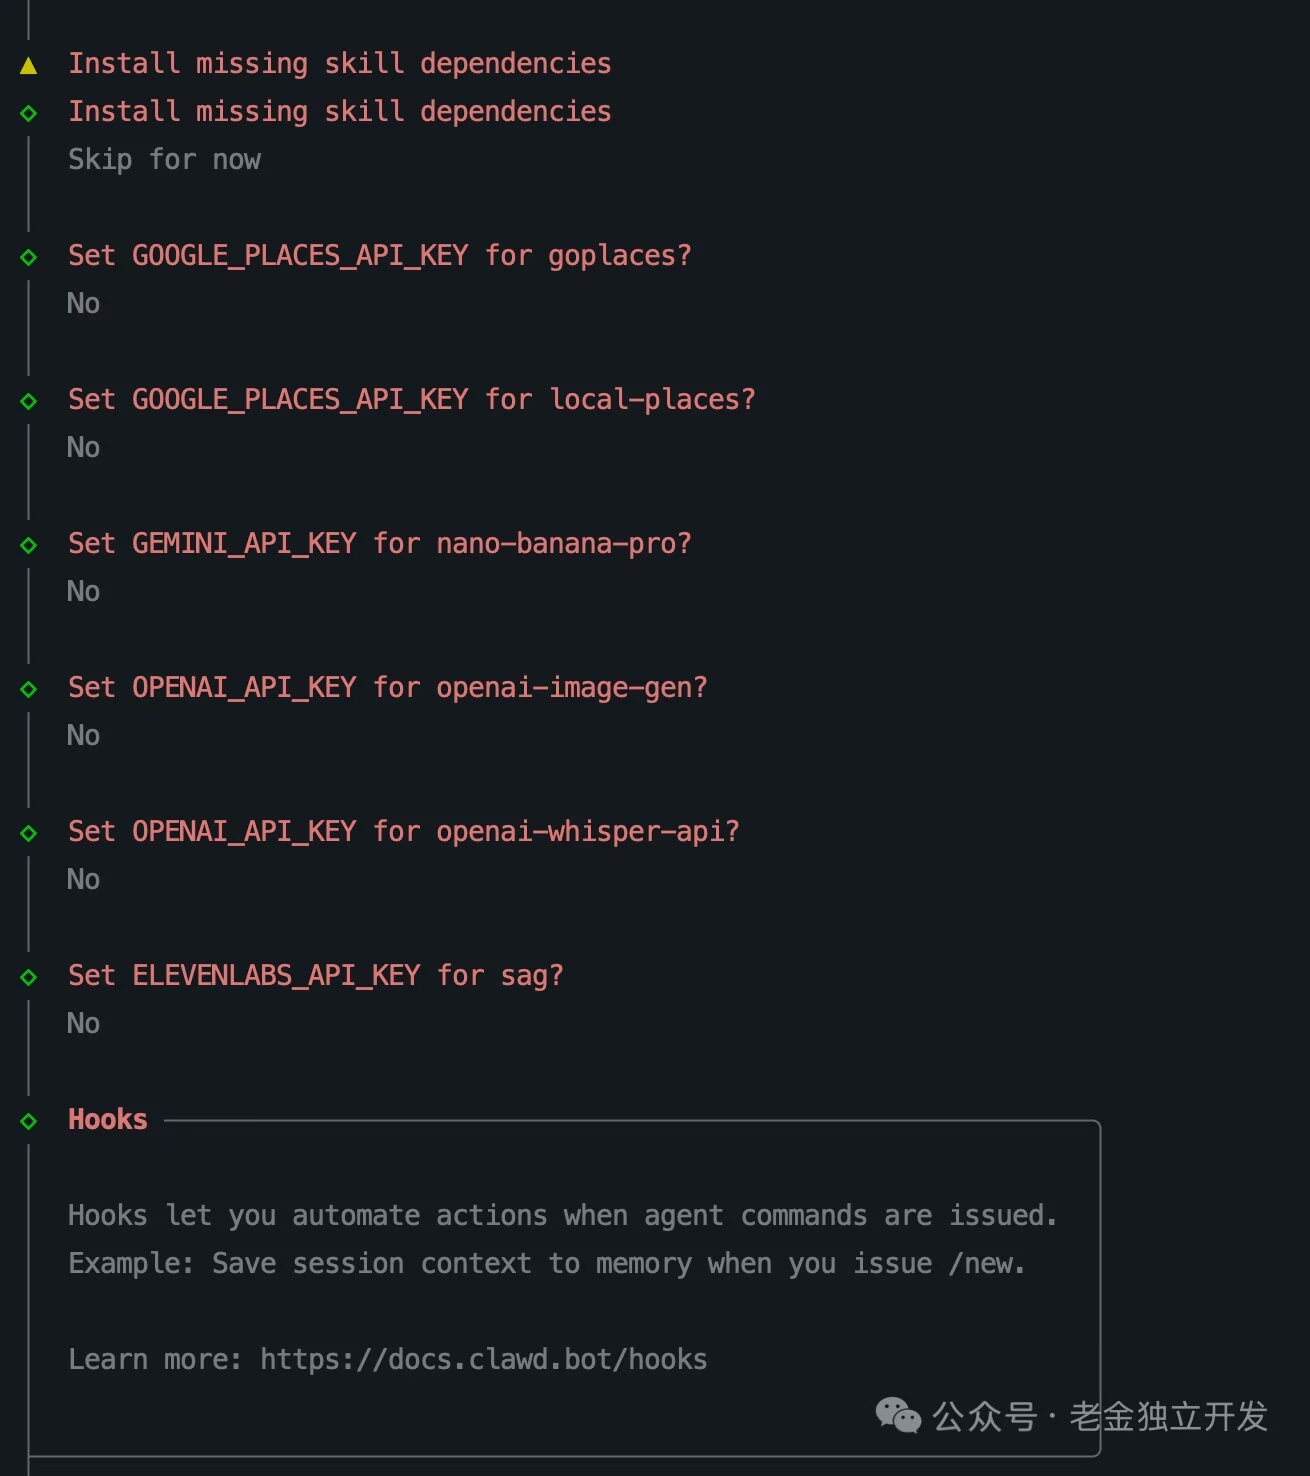Image resolution: width=1310 pixels, height=1476 pixels.
Task: Click diamond marker beside the local-places prompt
Action: [29, 401]
